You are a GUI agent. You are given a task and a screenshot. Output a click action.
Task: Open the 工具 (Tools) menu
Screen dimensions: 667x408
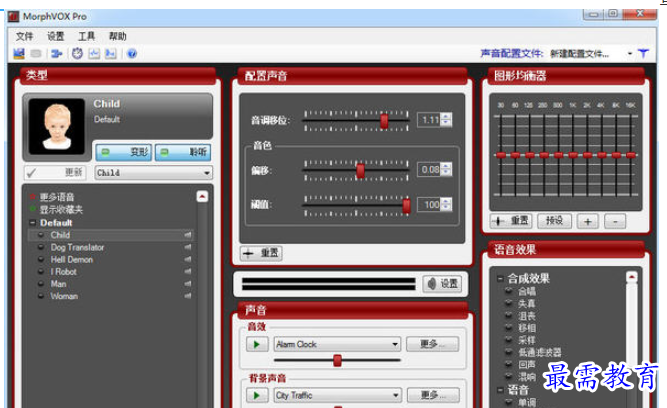coord(86,36)
